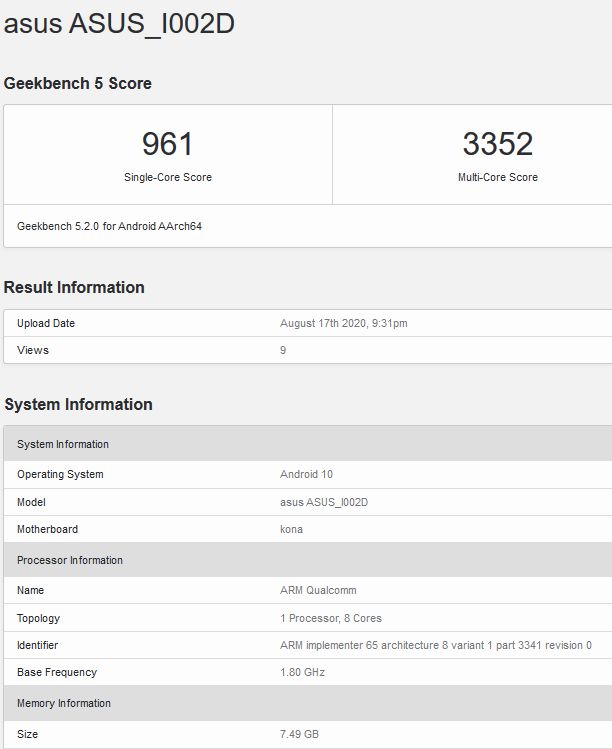Viewport: 612px width, 749px height.
Task: Click the Single-Core Score value 961
Action: tap(168, 144)
